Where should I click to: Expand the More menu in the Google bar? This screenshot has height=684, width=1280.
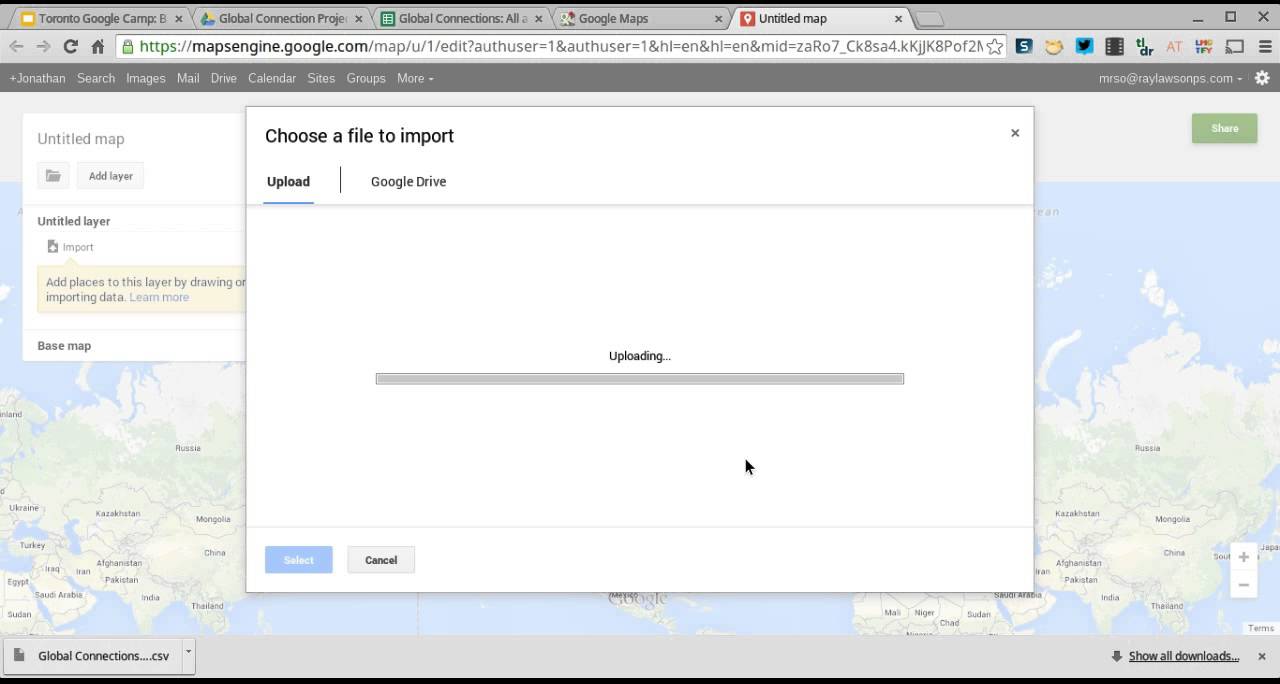[415, 78]
